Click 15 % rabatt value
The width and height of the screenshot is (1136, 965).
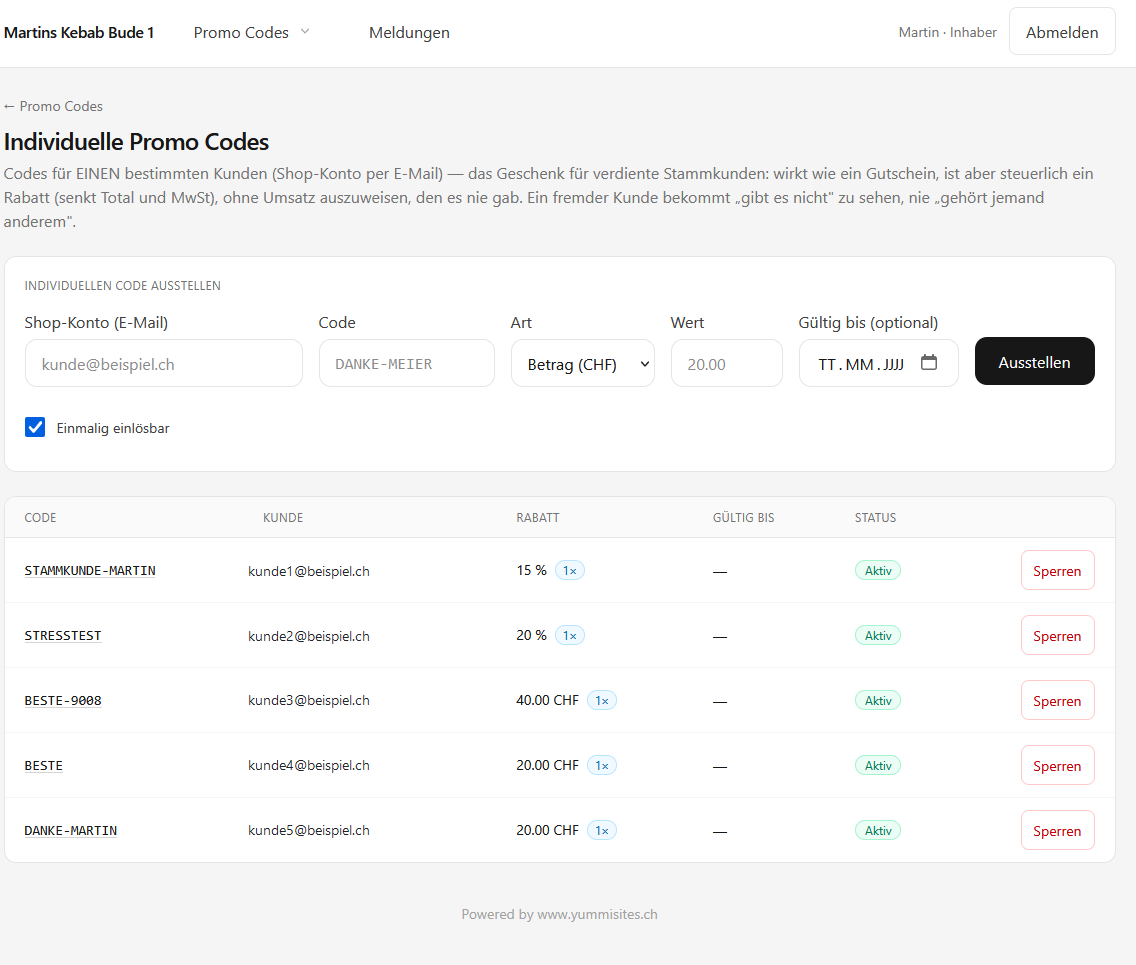[x=531, y=571]
